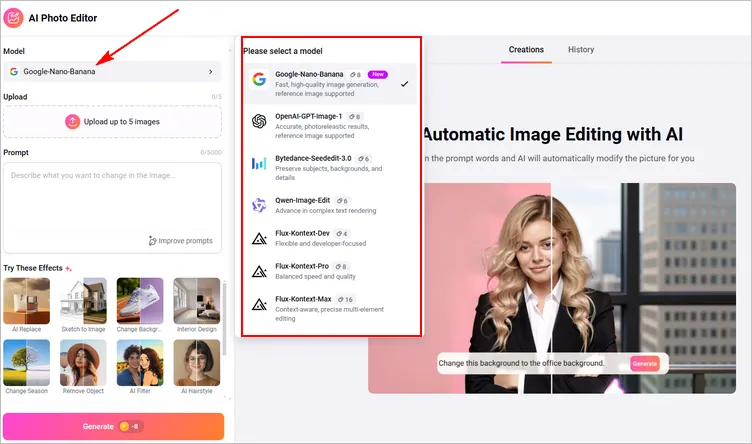Viewport: 752px width, 444px height.
Task: Click the 'Please select a model' heading
Action: pos(283,51)
